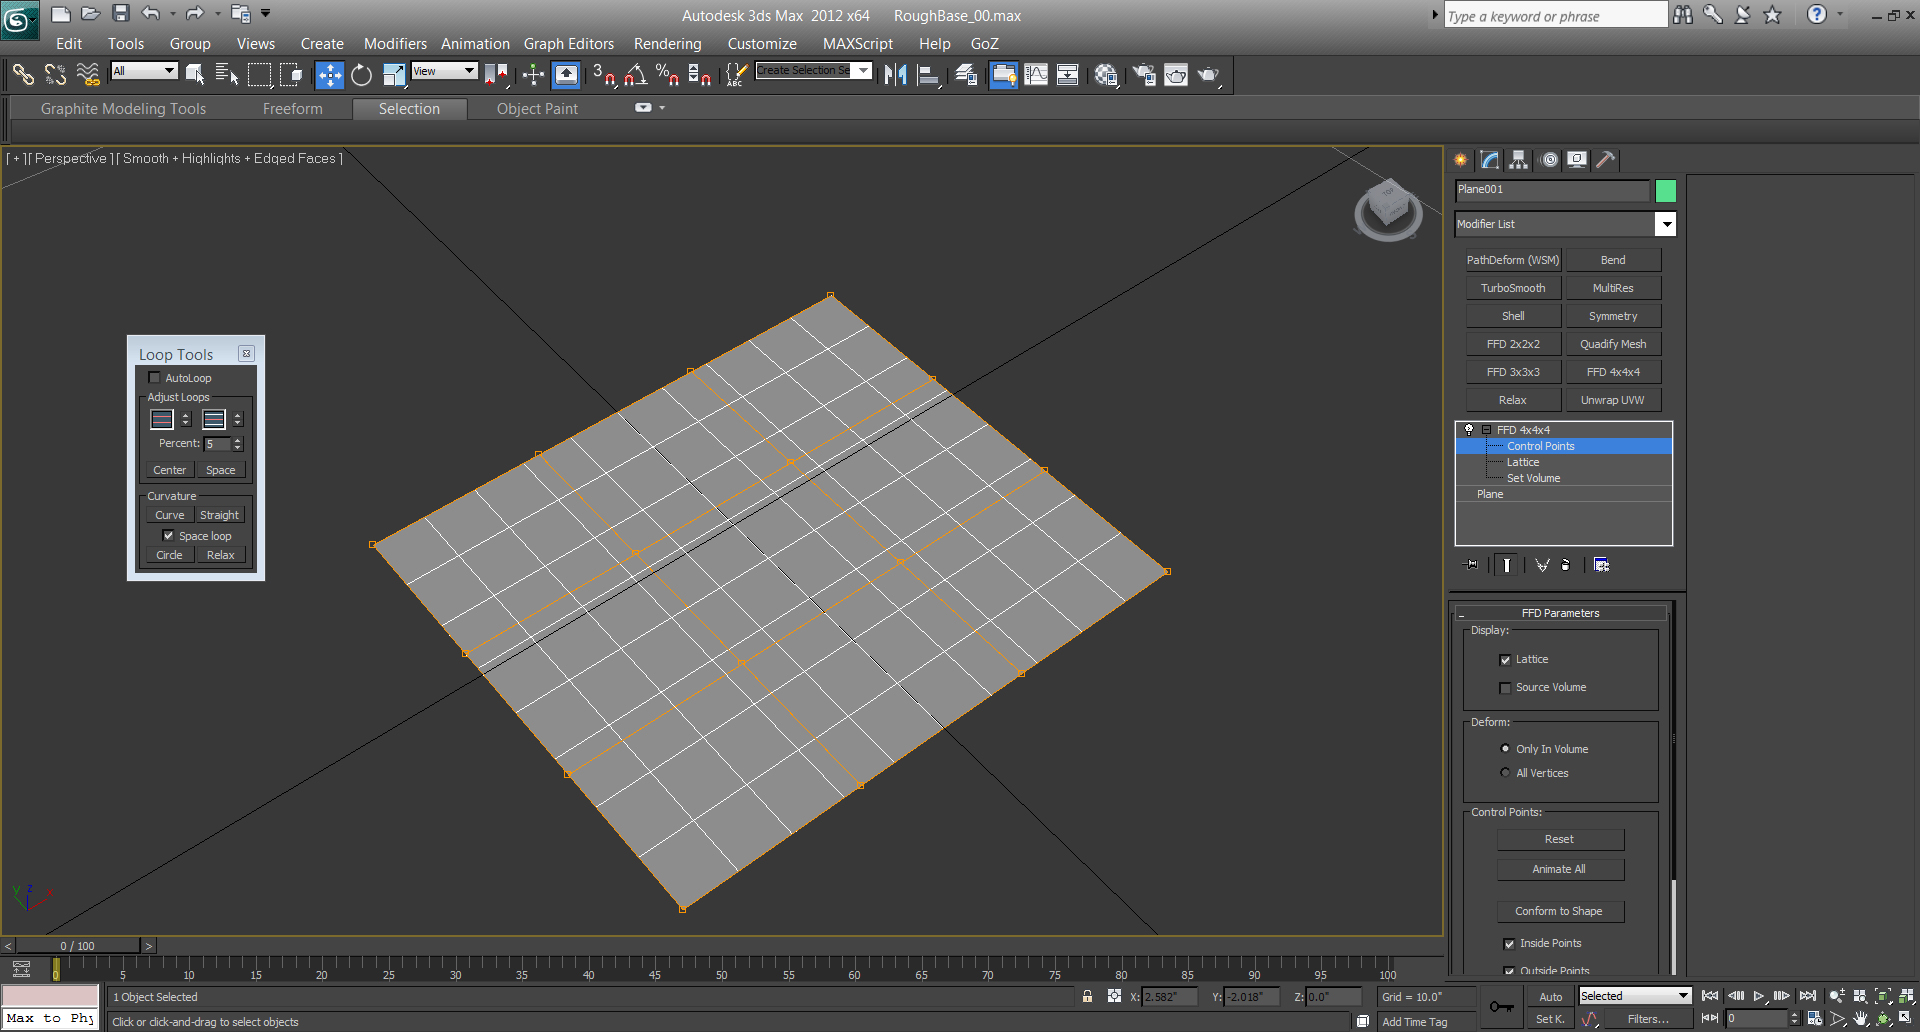This screenshot has height=1032, width=1920.
Task: Open the ribbon options dropdown arrow
Action: tap(662, 108)
